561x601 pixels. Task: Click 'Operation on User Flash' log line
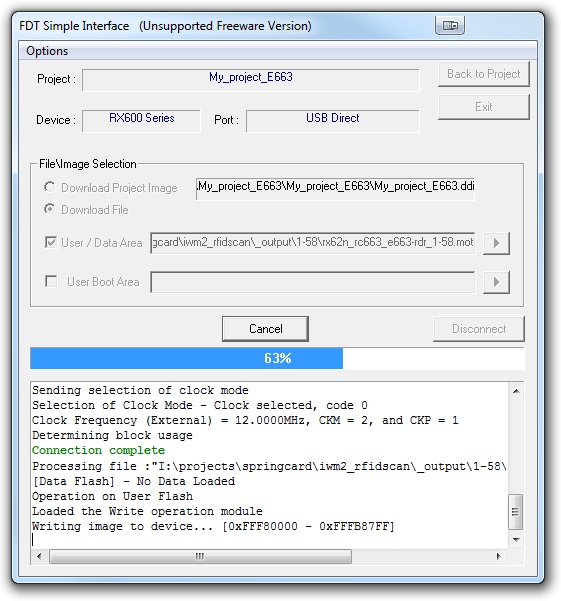[x=112, y=496]
